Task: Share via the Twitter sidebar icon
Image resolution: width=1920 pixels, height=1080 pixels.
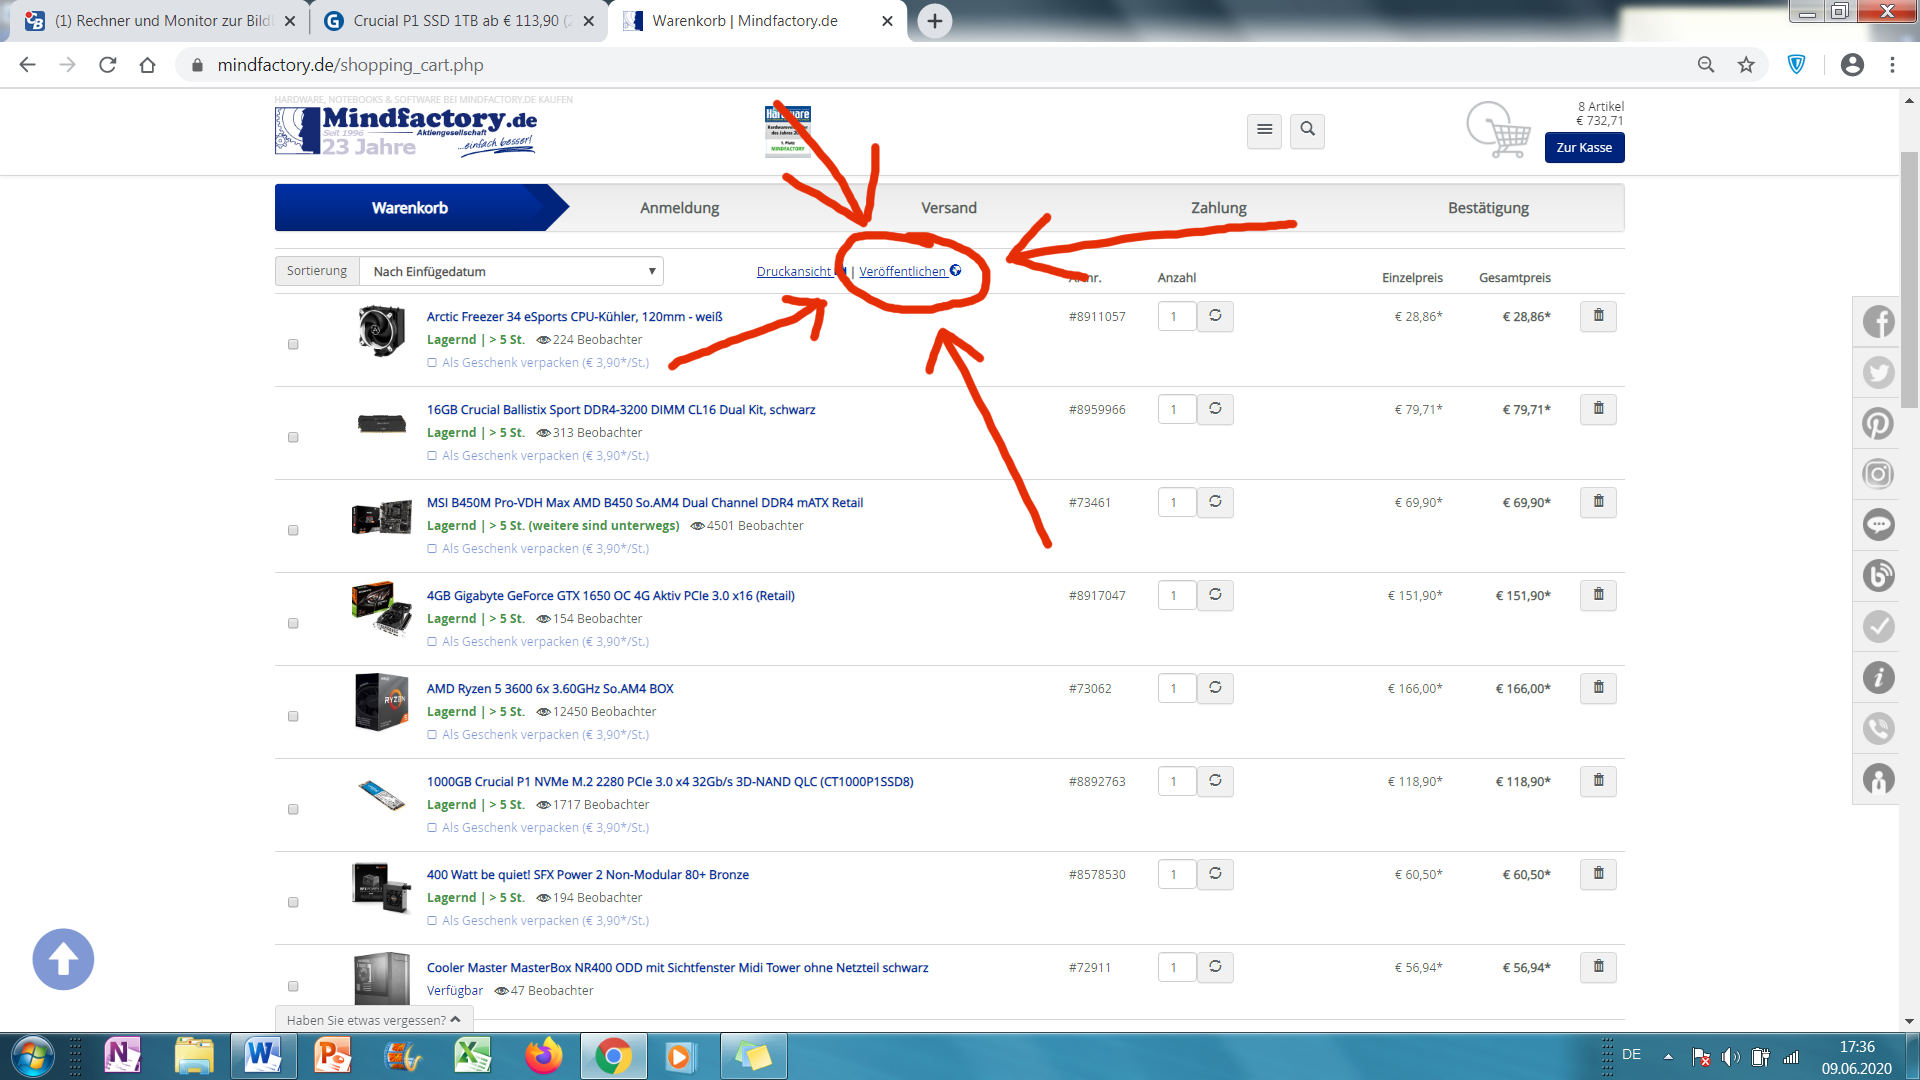Action: point(1878,373)
